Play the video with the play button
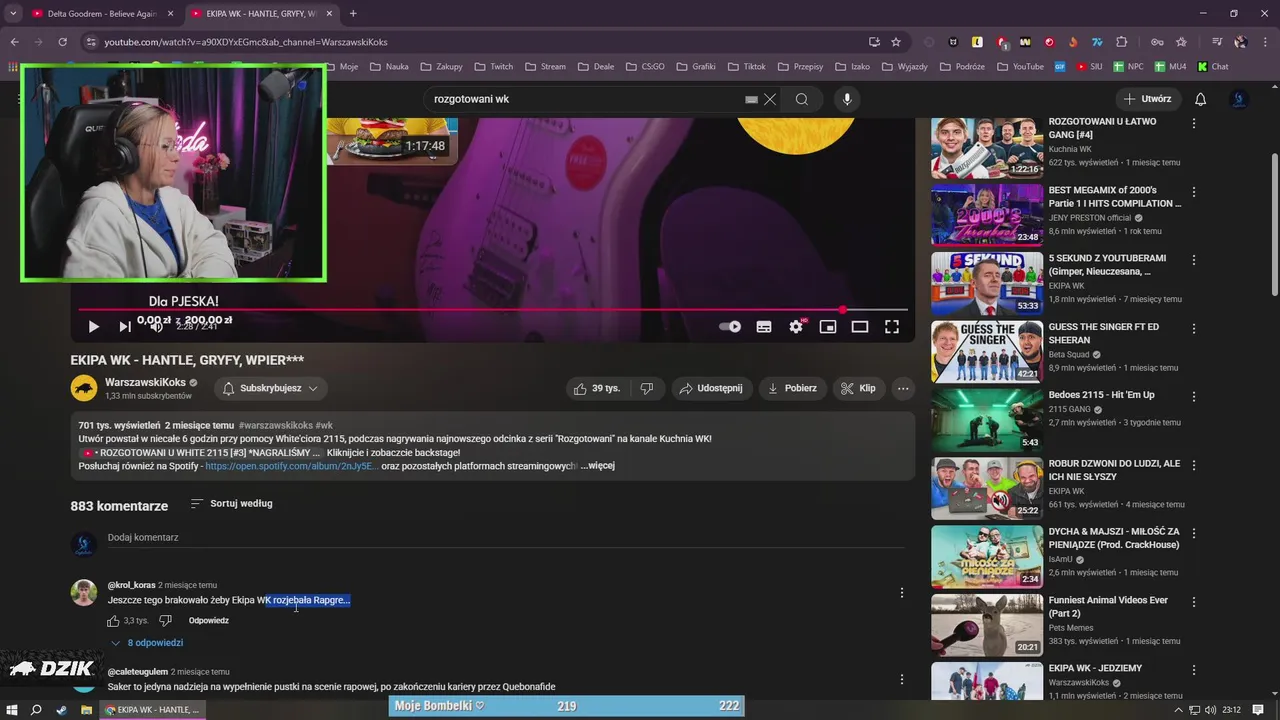The width and height of the screenshot is (1280, 720). (93, 326)
